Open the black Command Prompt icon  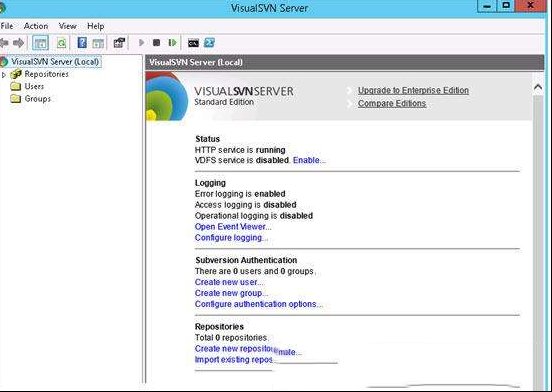click(x=193, y=43)
